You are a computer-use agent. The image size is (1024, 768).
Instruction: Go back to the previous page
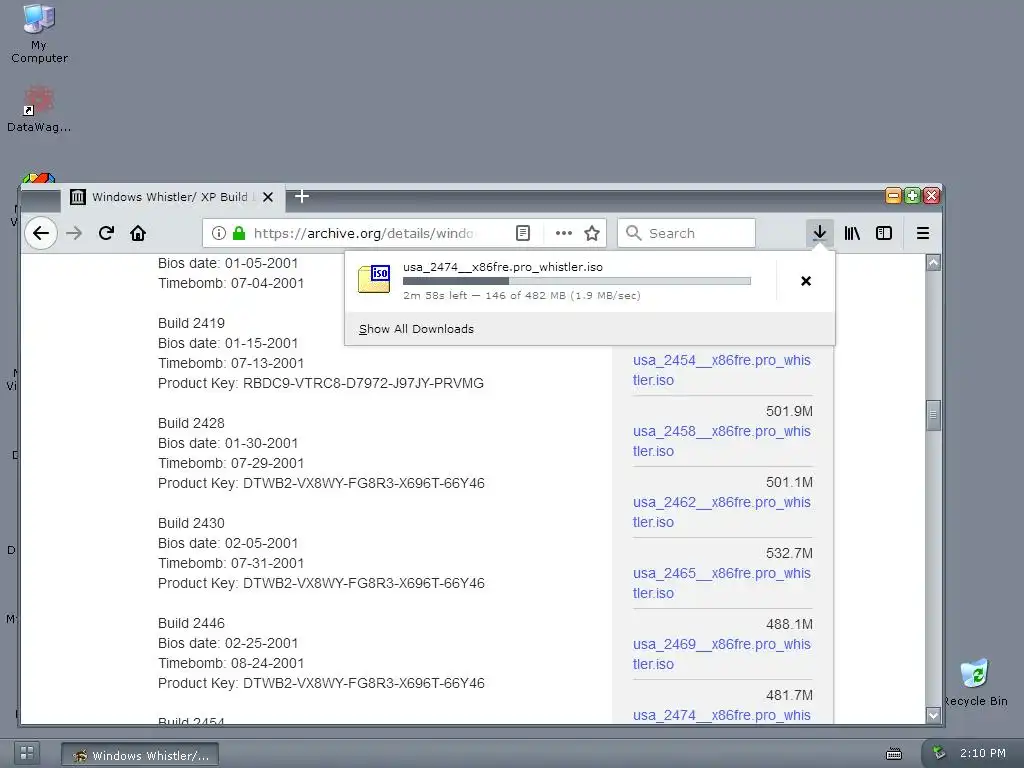click(41, 233)
